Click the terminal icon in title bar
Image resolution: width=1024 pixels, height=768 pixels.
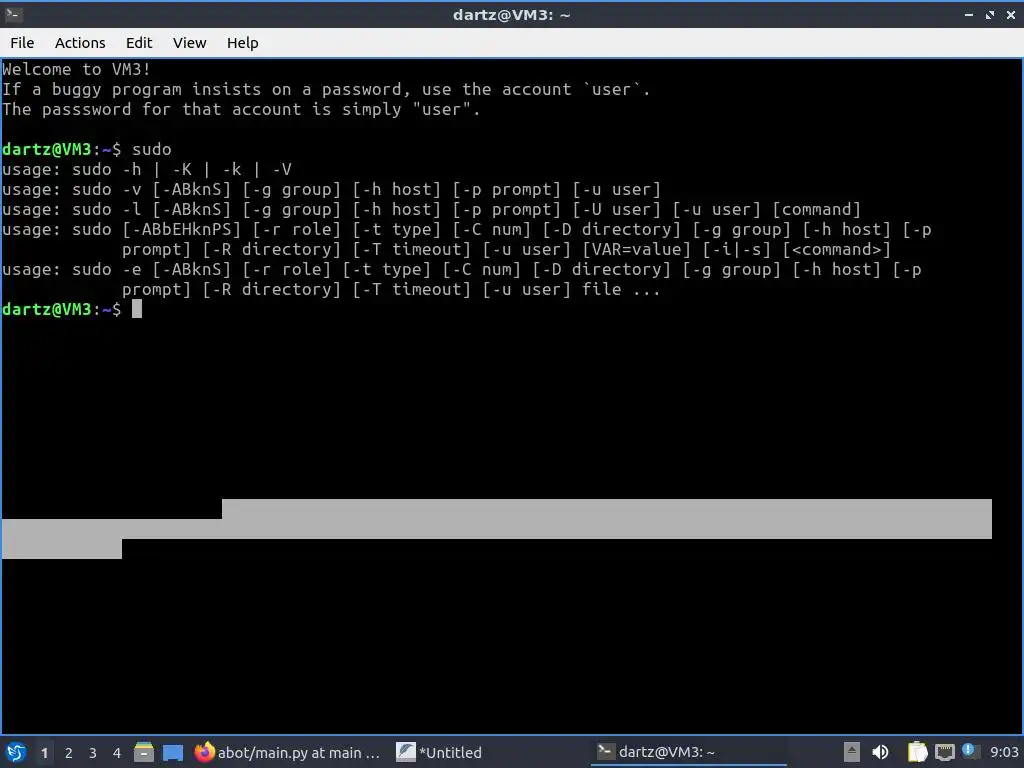13,14
